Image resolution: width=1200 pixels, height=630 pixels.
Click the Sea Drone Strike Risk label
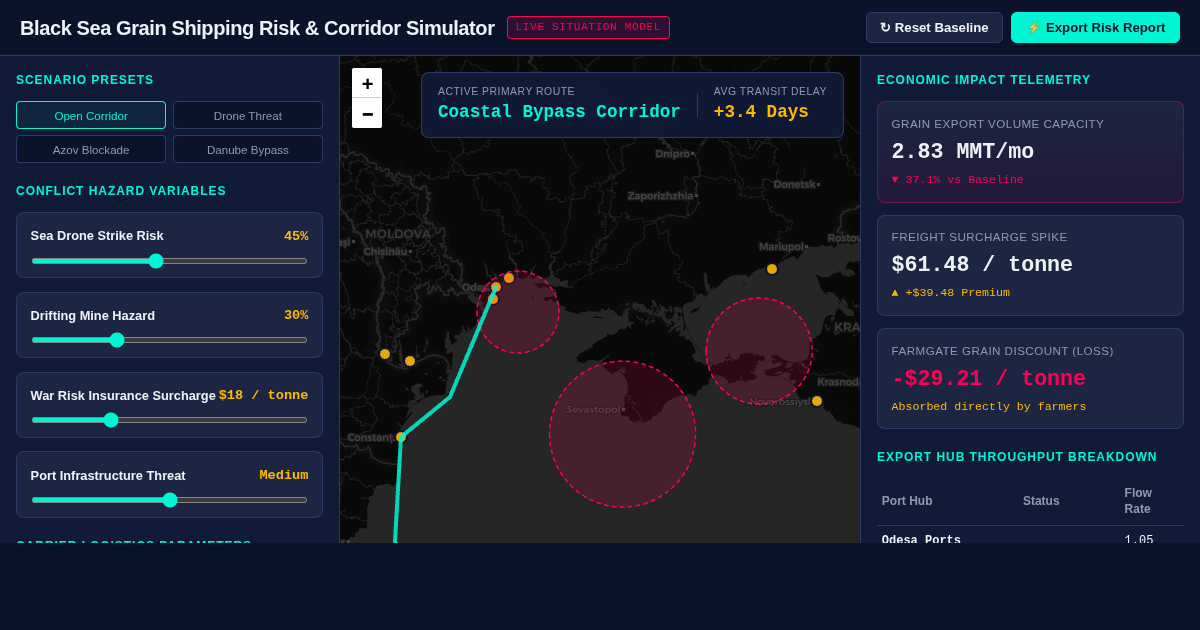coord(97,236)
